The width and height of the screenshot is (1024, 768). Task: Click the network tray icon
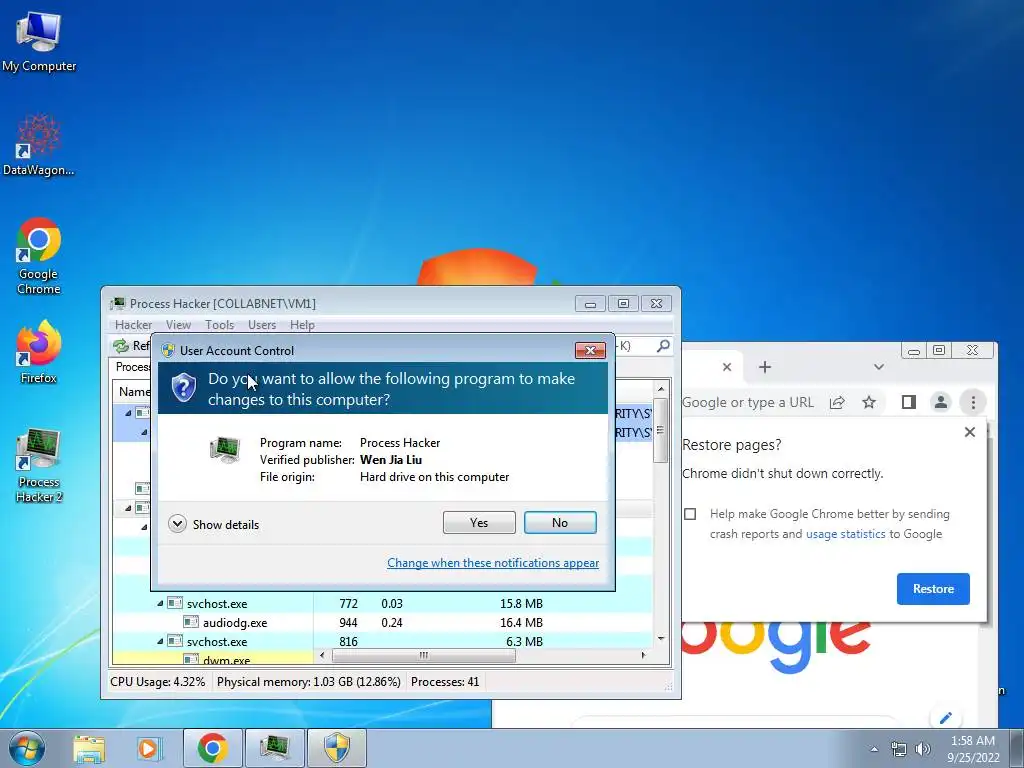click(x=899, y=749)
